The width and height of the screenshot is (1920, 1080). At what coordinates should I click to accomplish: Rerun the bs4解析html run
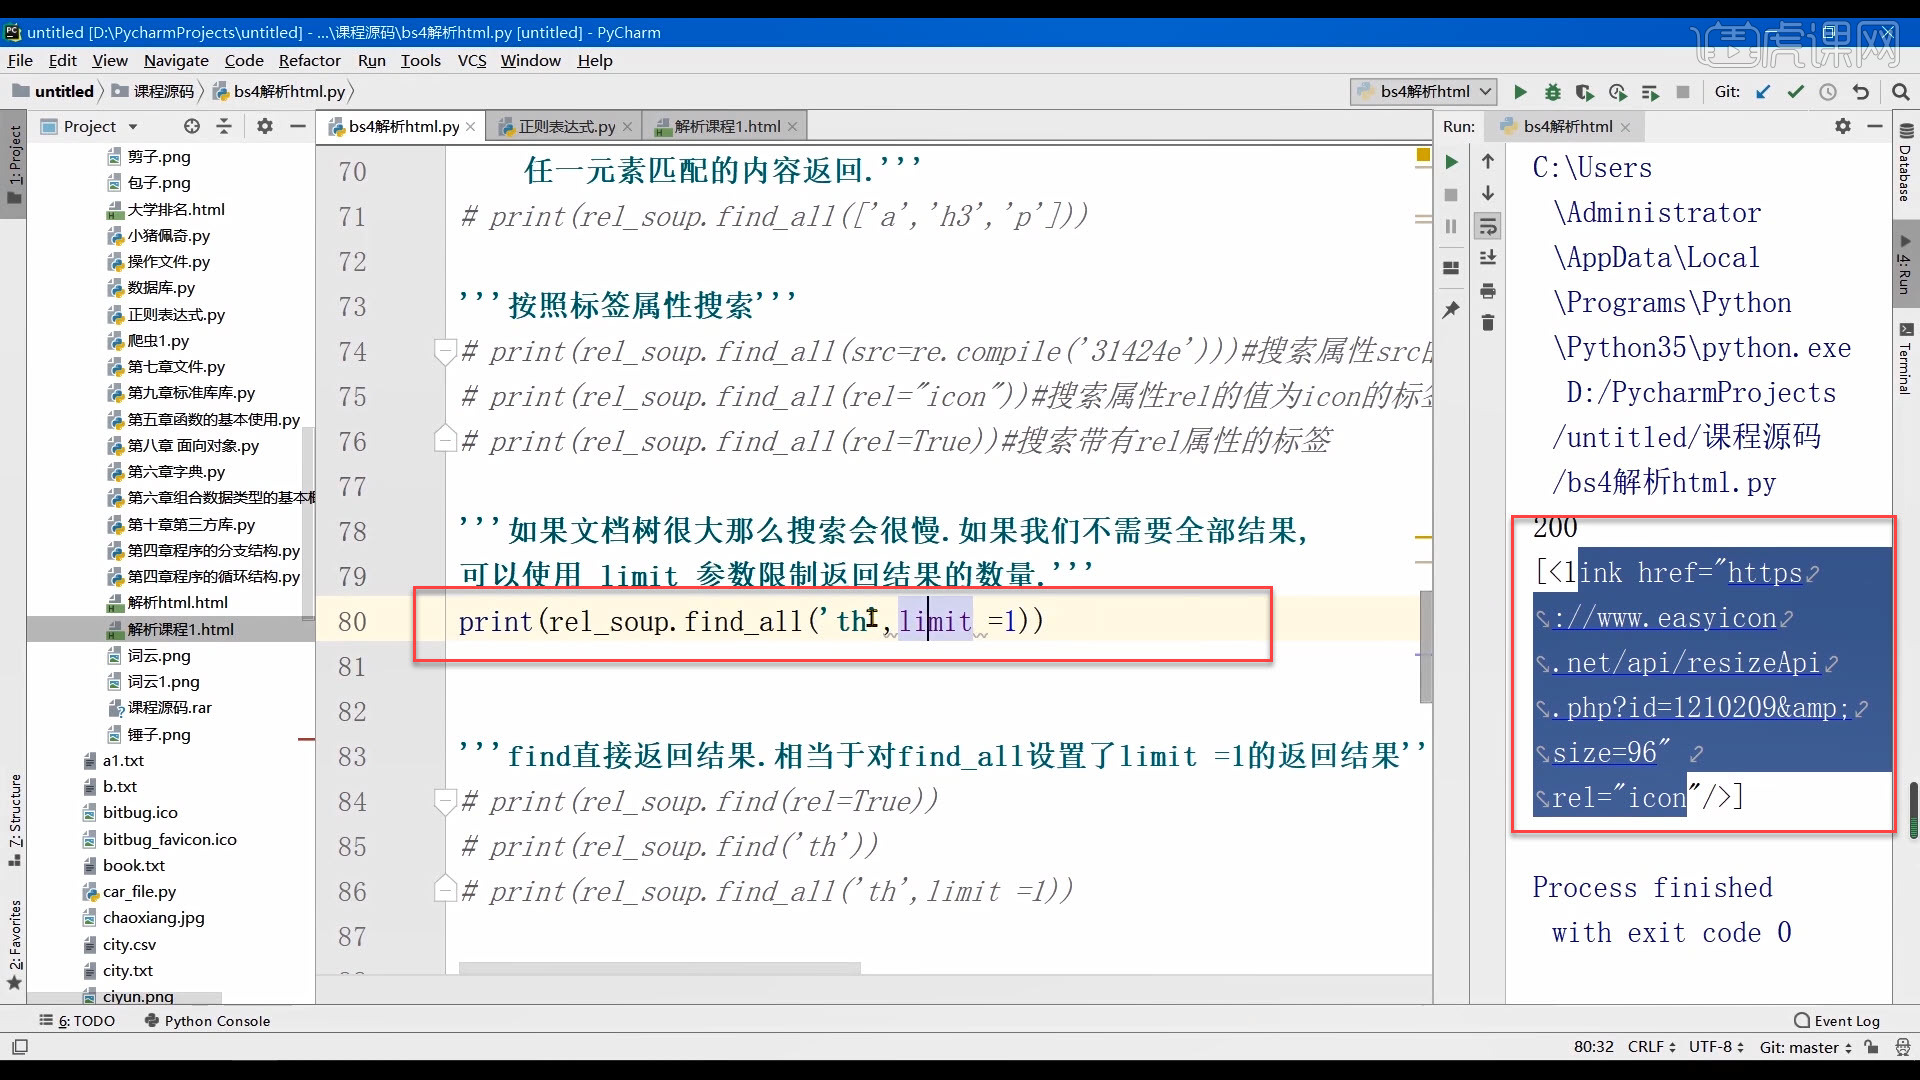pyautogui.click(x=1452, y=161)
